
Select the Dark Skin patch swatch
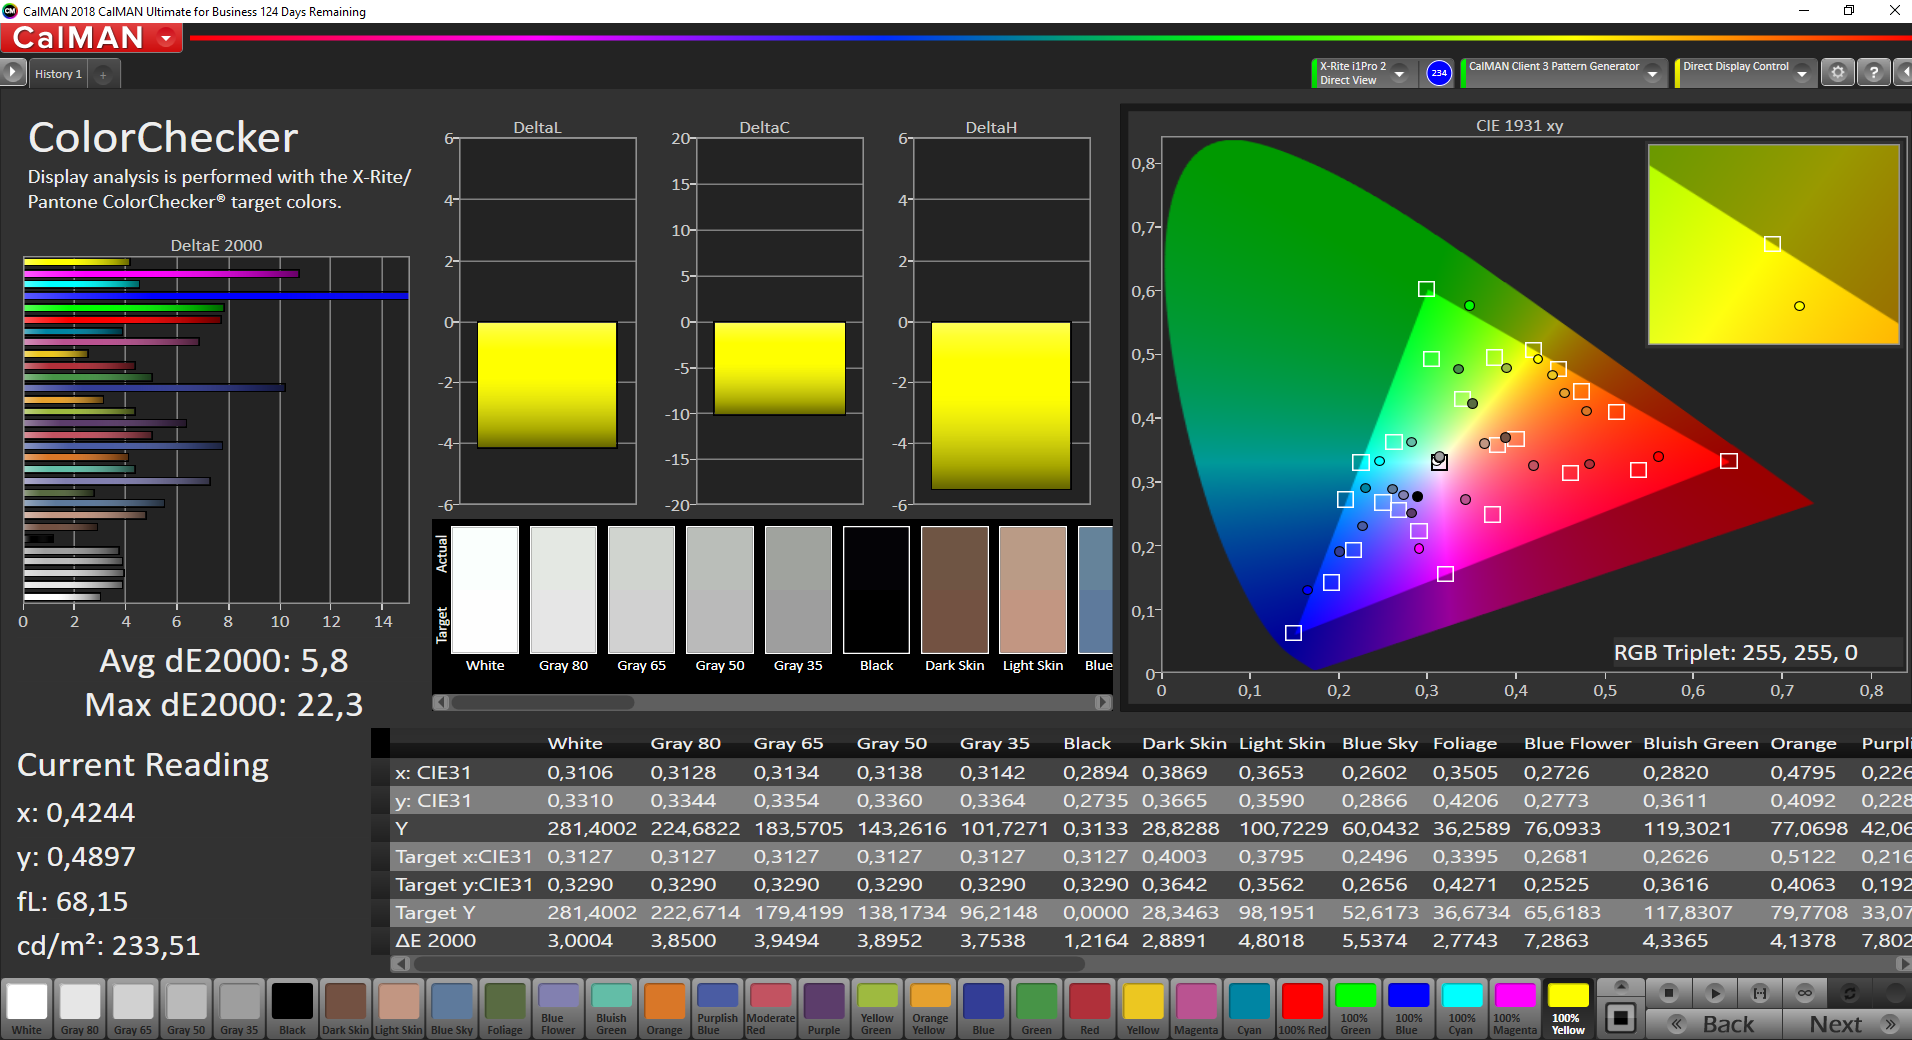[345, 1008]
